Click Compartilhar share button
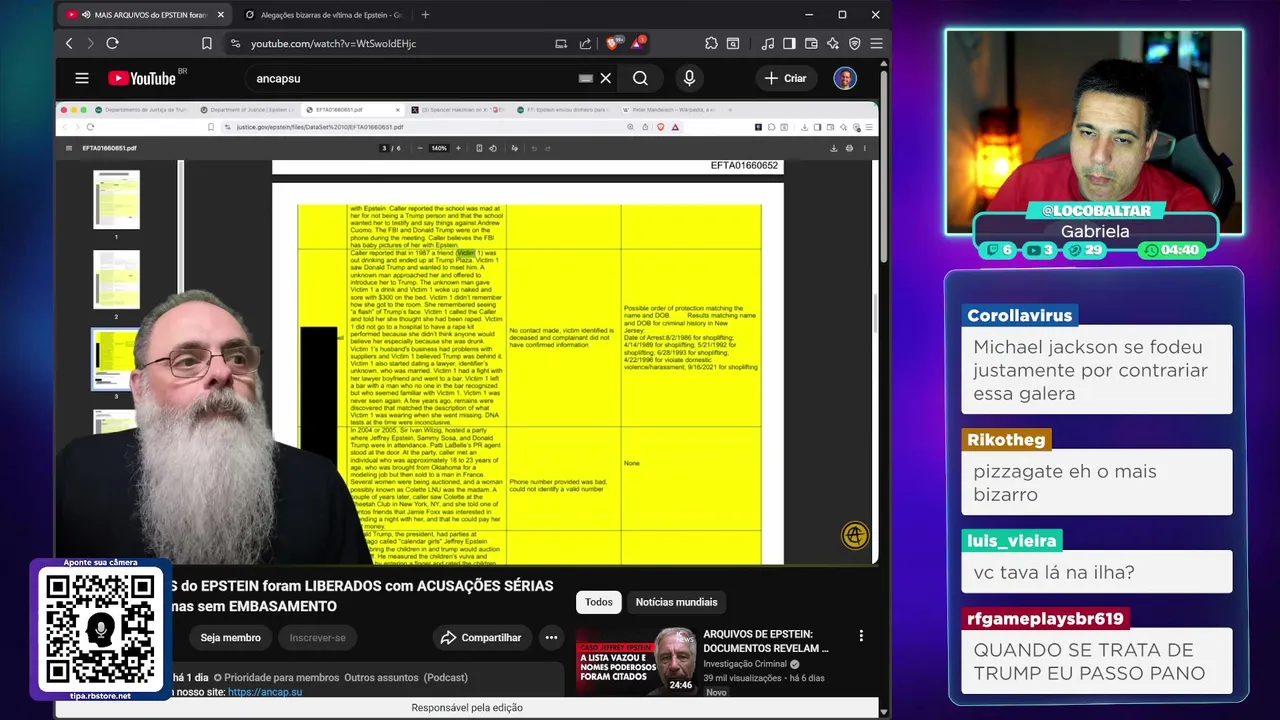Screen dimensions: 1280x720 coord(481,638)
